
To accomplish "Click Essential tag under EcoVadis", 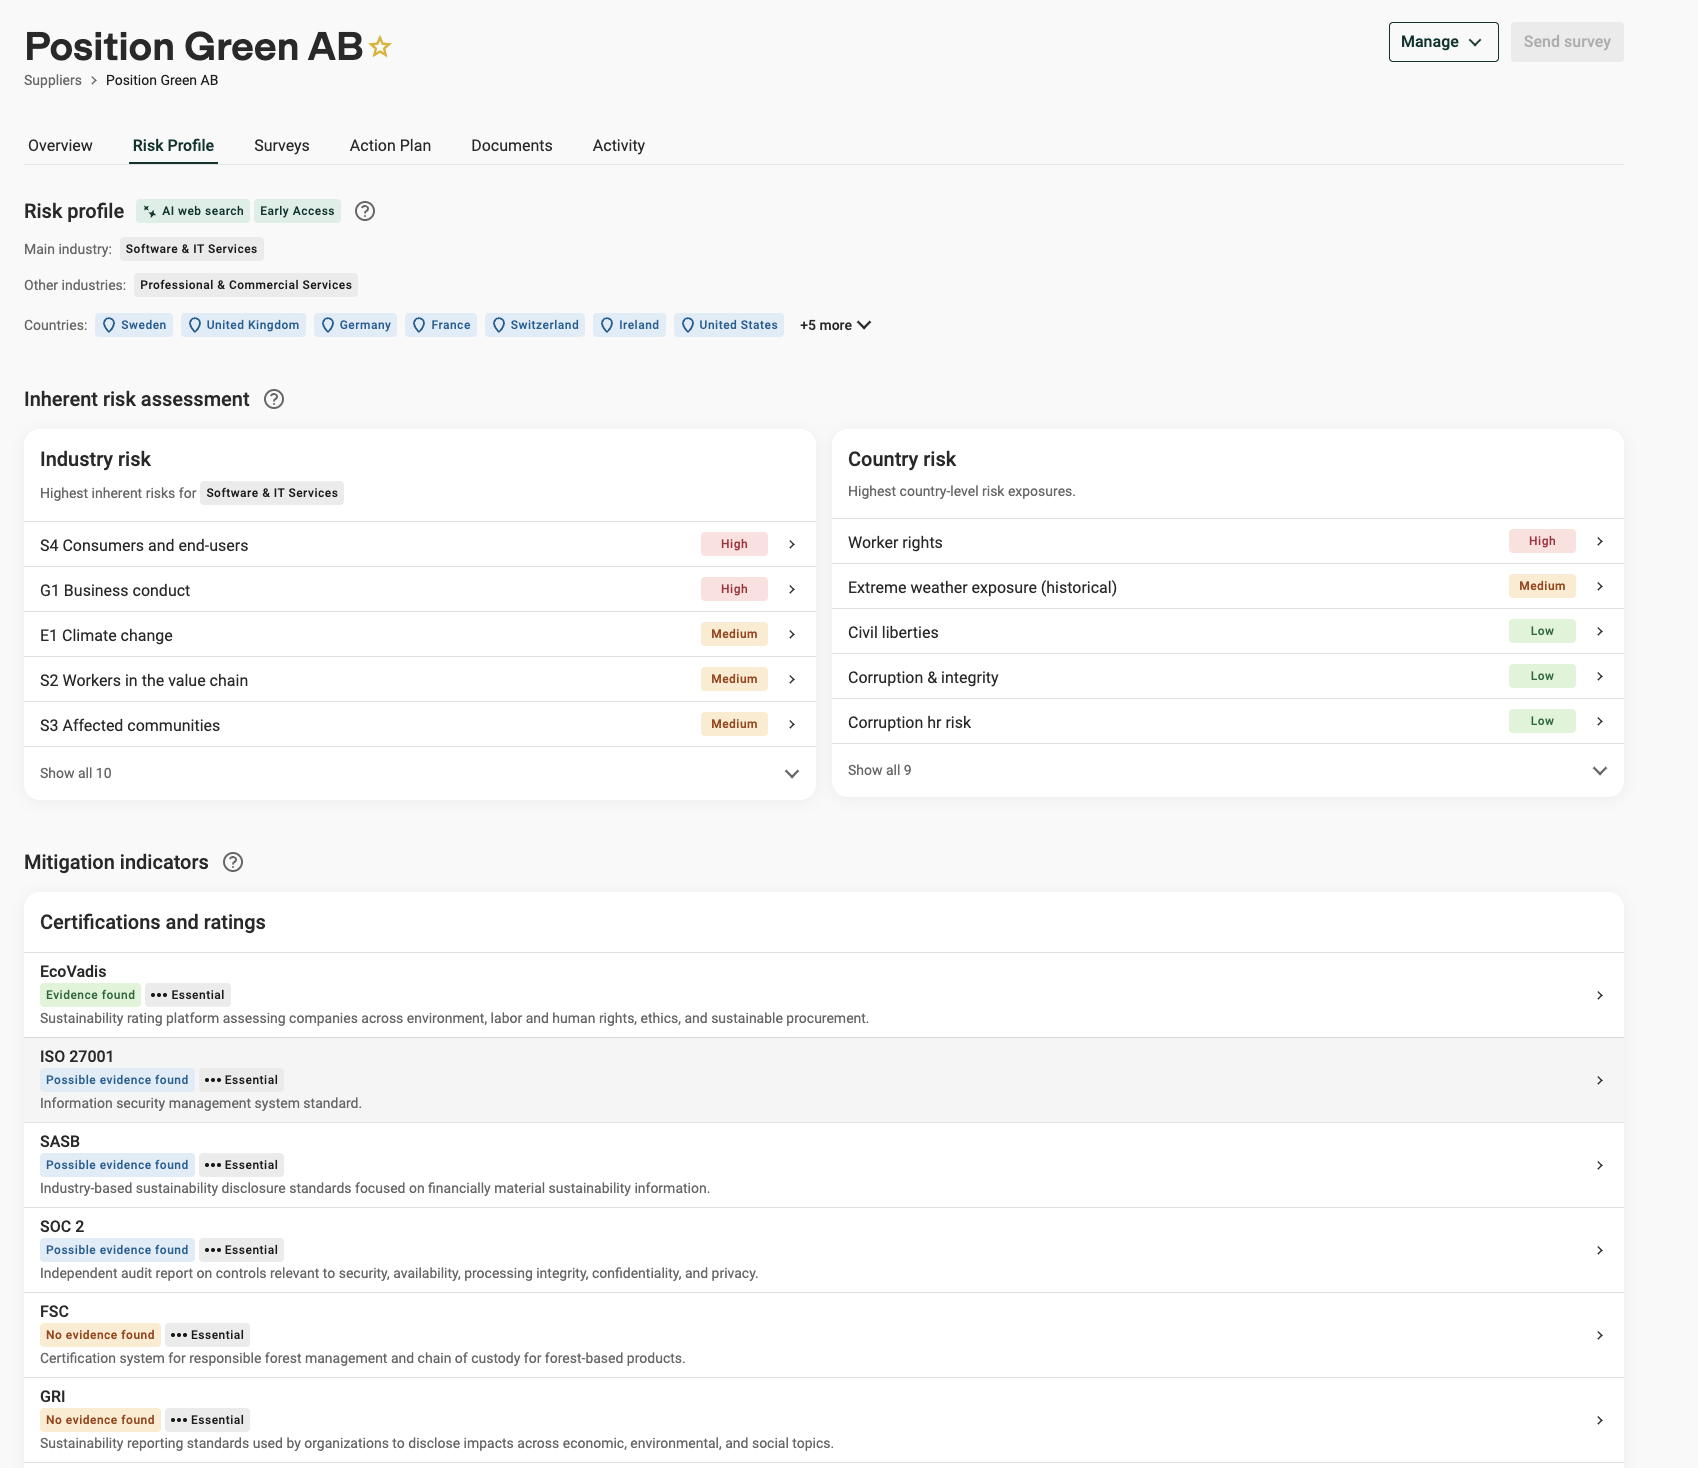I will [188, 995].
